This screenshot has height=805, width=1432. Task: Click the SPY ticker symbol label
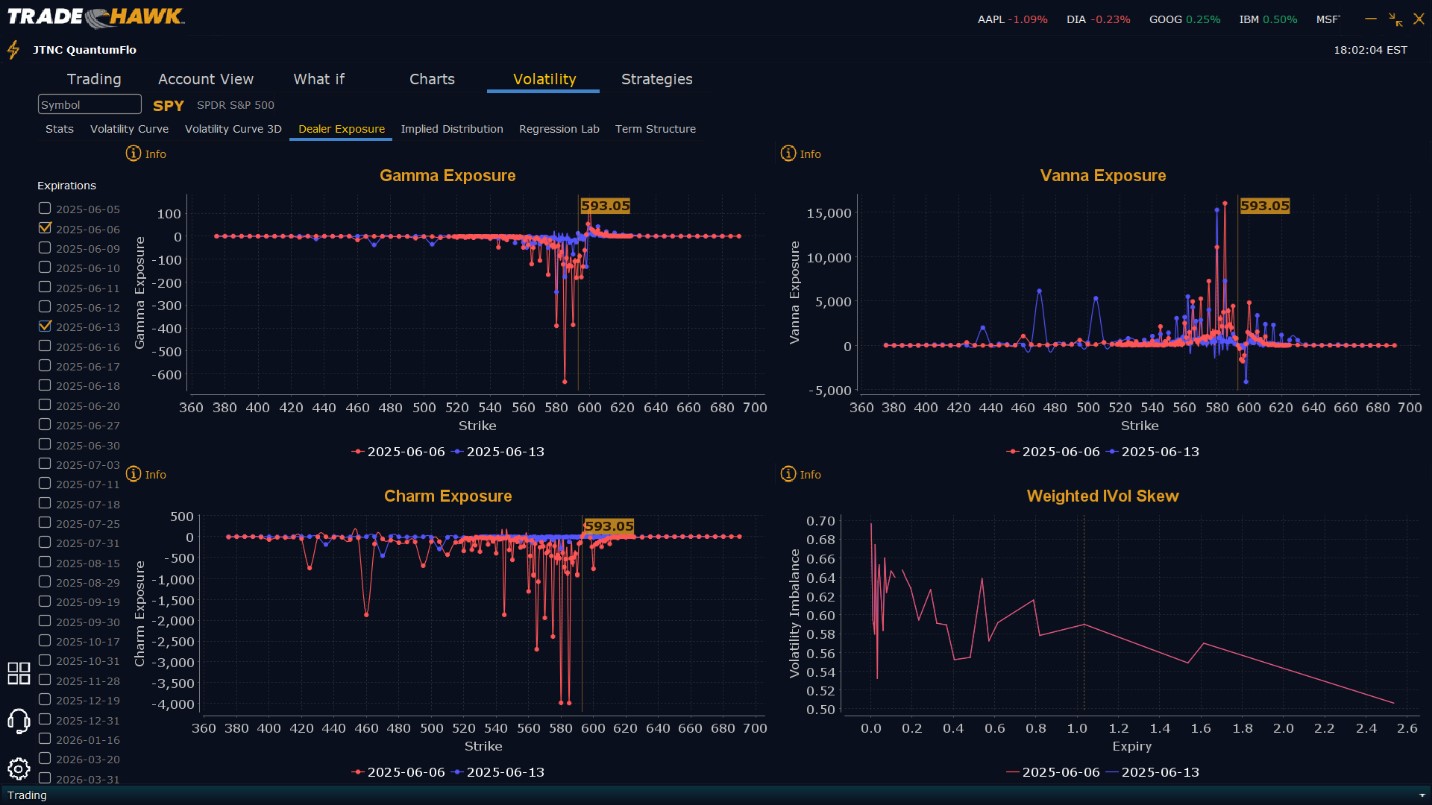tap(169, 105)
